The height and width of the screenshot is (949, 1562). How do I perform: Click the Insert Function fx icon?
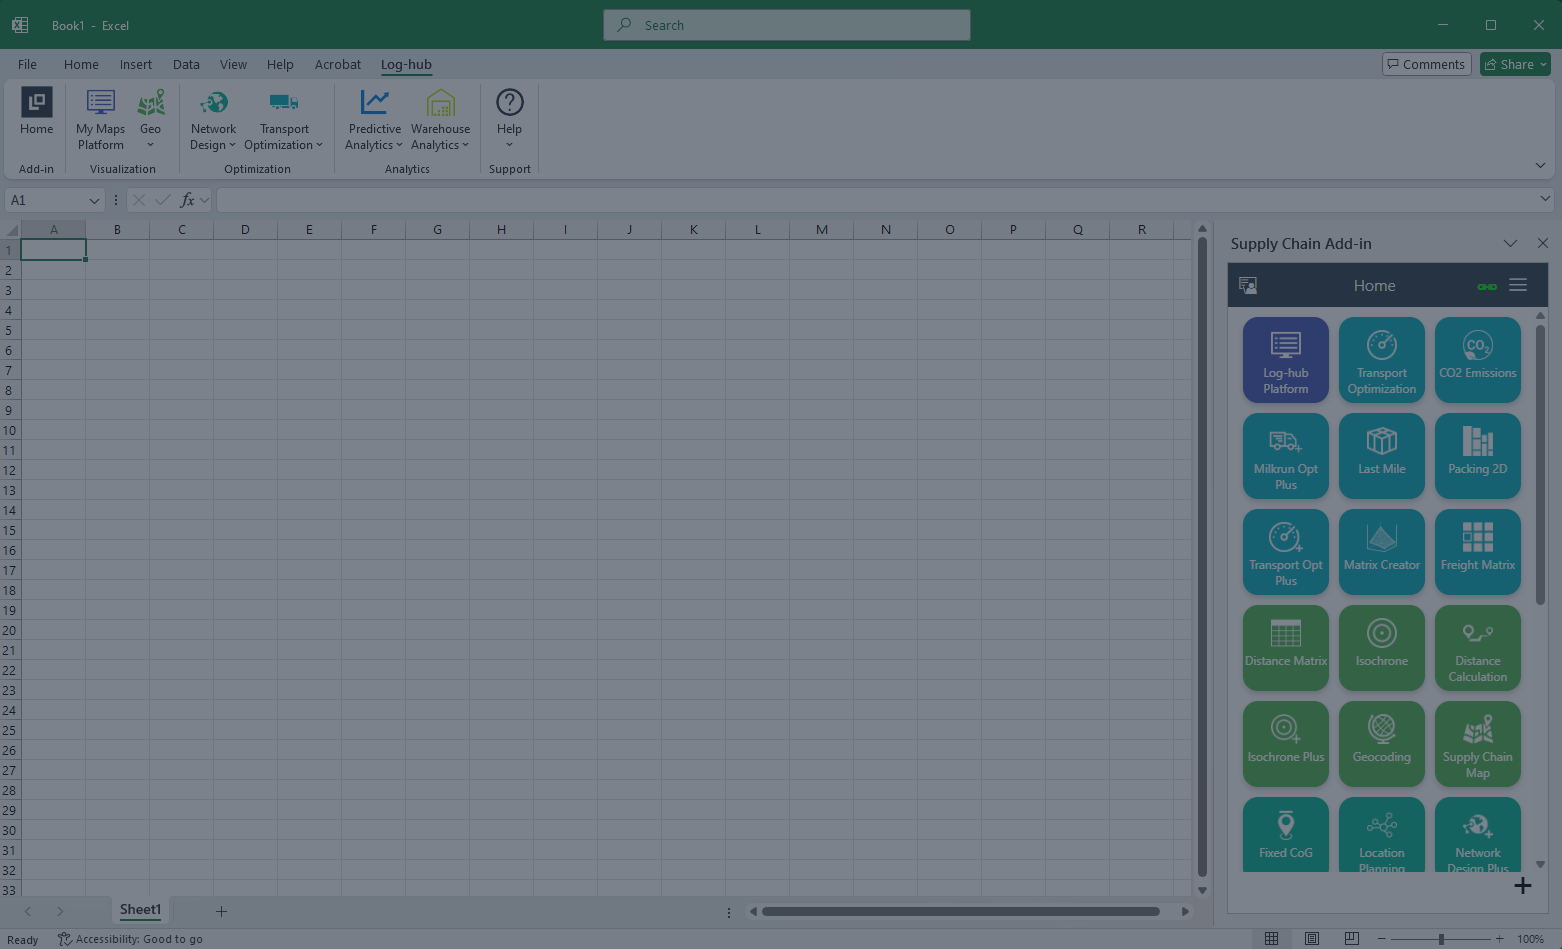tap(187, 200)
